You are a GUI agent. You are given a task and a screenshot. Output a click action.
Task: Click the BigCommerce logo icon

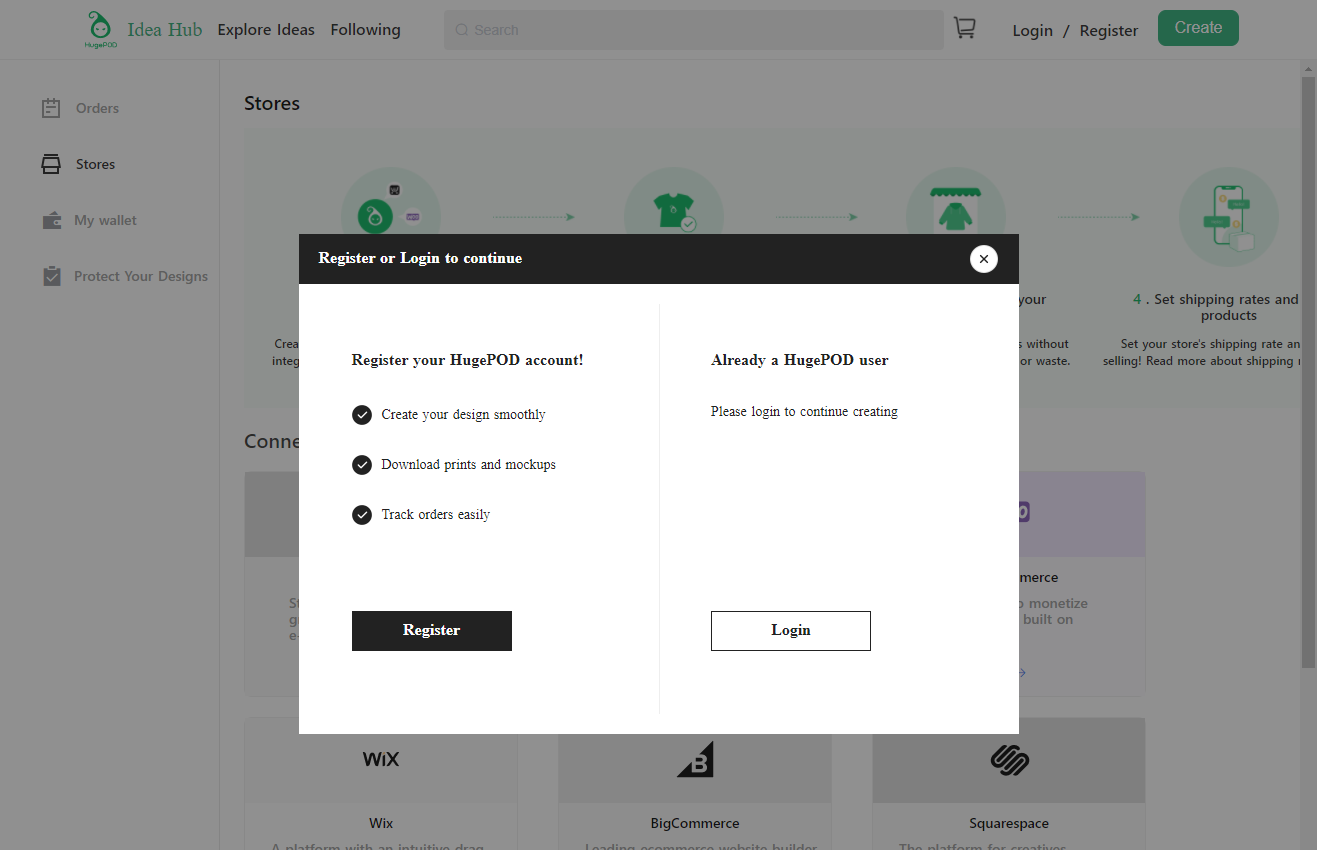coord(695,760)
